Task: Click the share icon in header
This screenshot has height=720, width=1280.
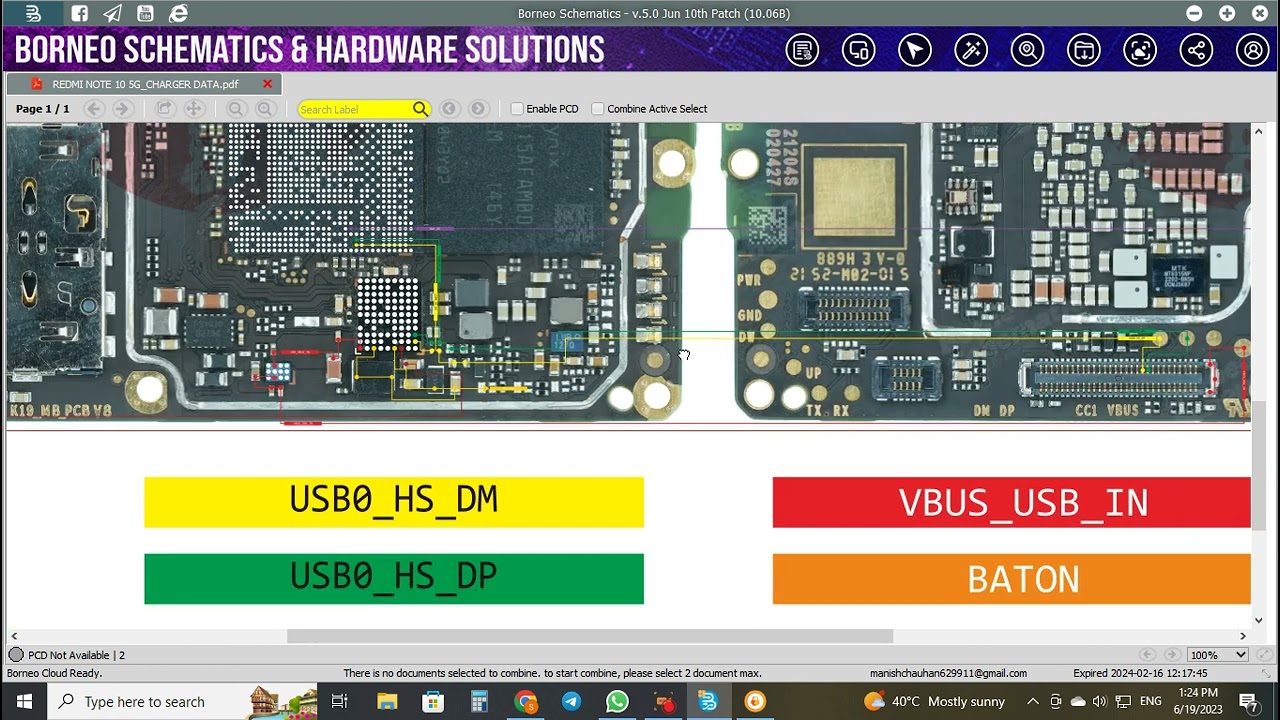Action: pyautogui.click(x=1196, y=50)
